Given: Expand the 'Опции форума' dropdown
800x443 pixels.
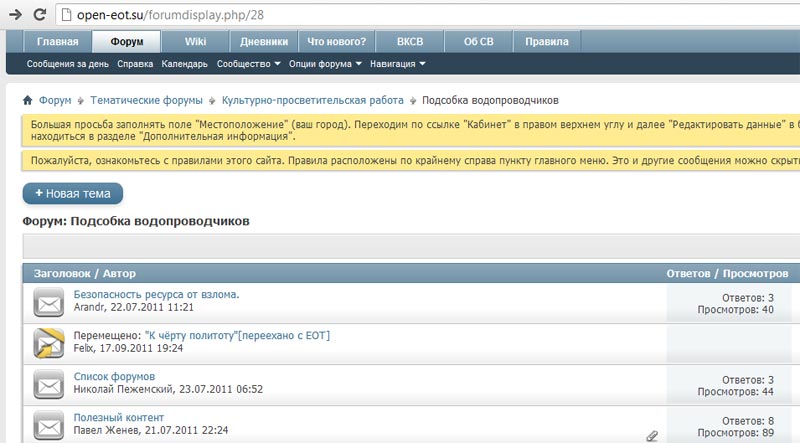Looking at the screenshot, I should (x=325, y=64).
